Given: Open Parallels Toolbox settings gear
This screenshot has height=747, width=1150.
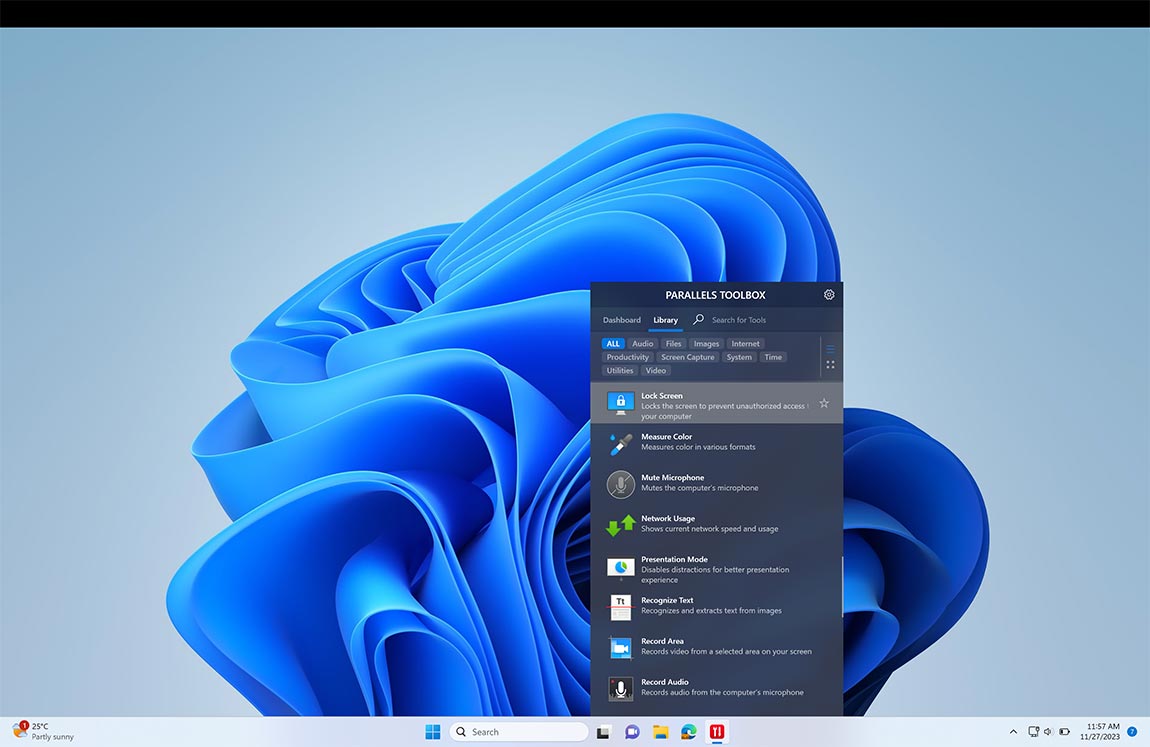Looking at the screenshot, I should (x=829, y=295).
